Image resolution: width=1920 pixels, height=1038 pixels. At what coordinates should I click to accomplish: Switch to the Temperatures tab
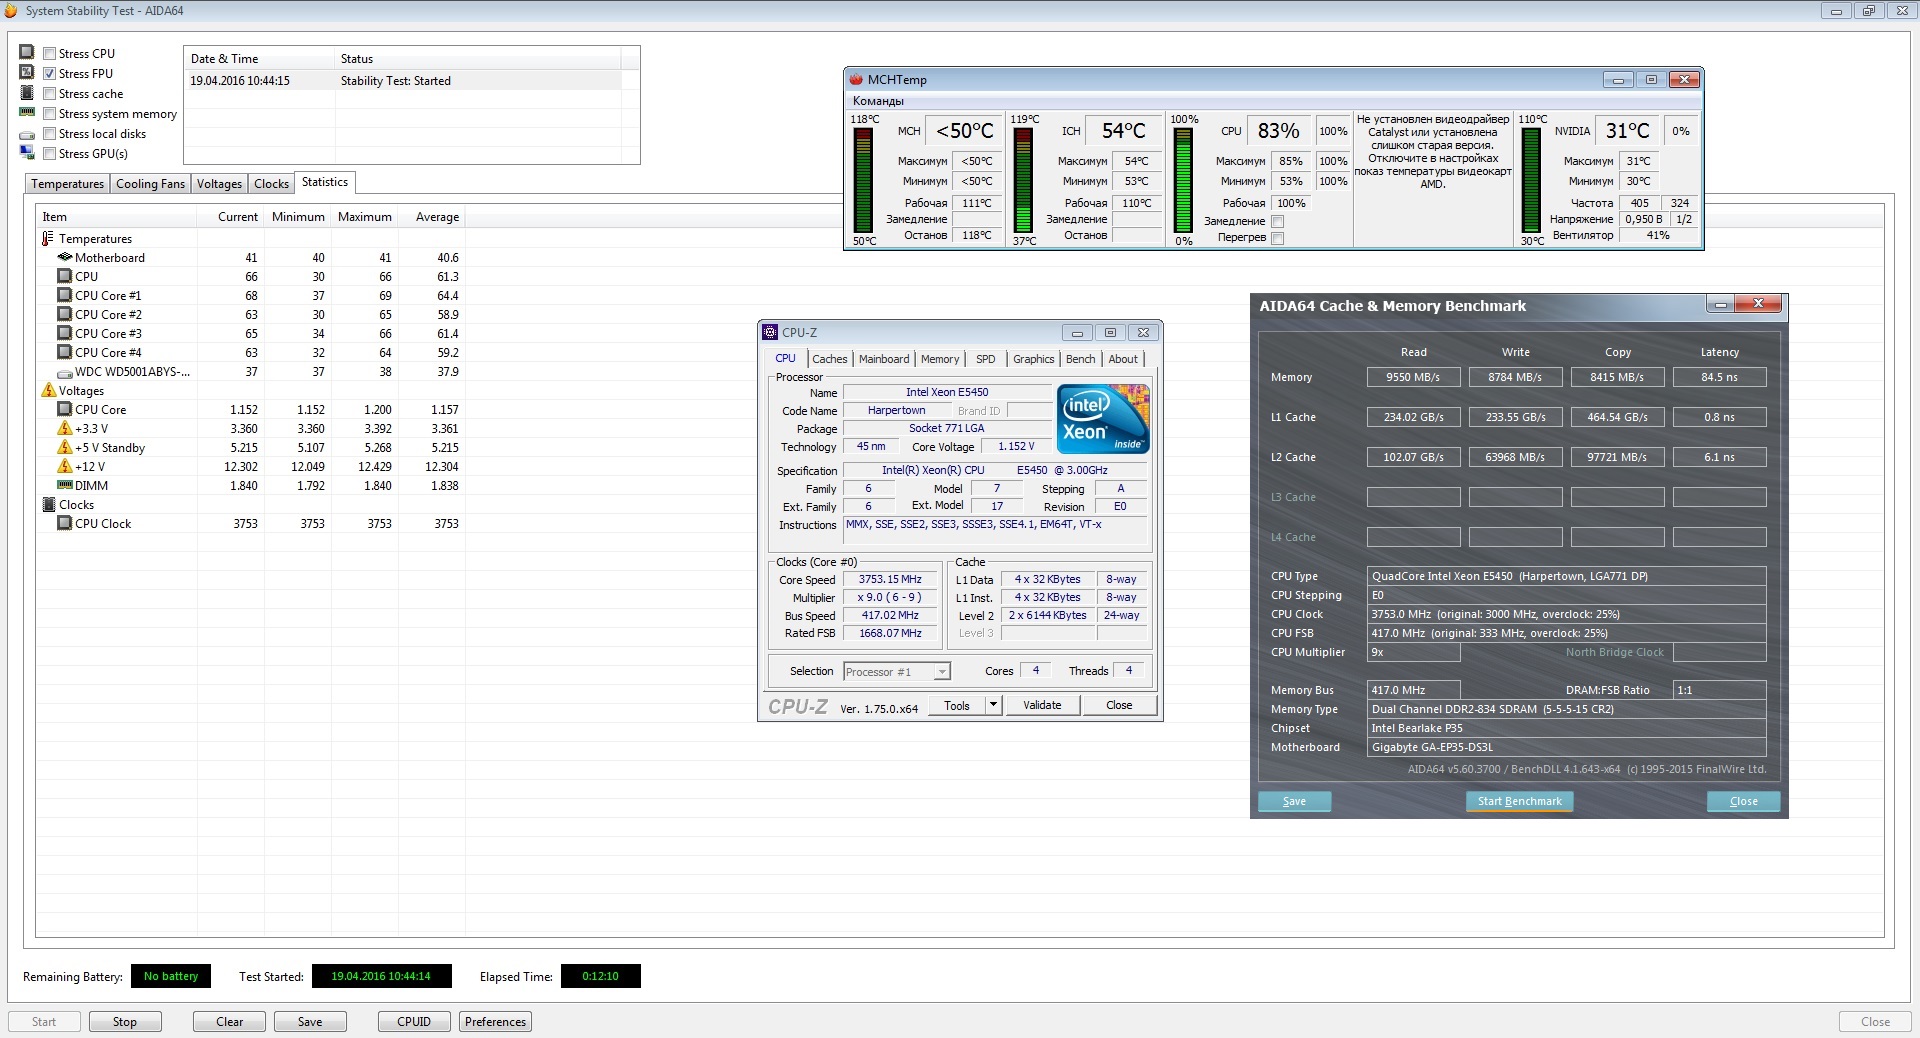(x=67, y=184)
